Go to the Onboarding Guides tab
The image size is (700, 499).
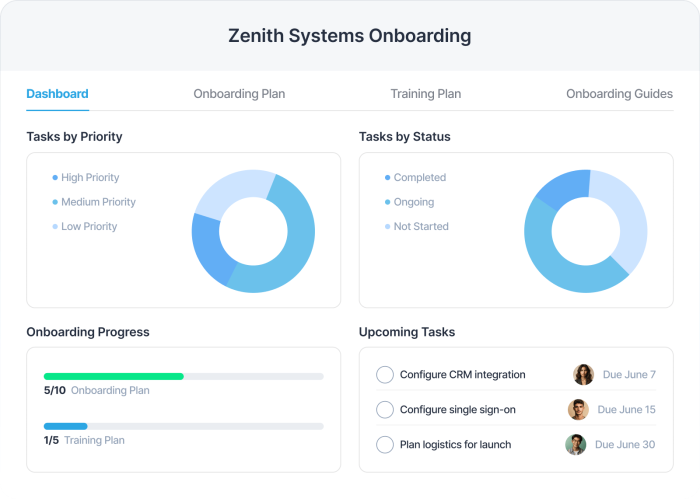click(x=619, y=94)
